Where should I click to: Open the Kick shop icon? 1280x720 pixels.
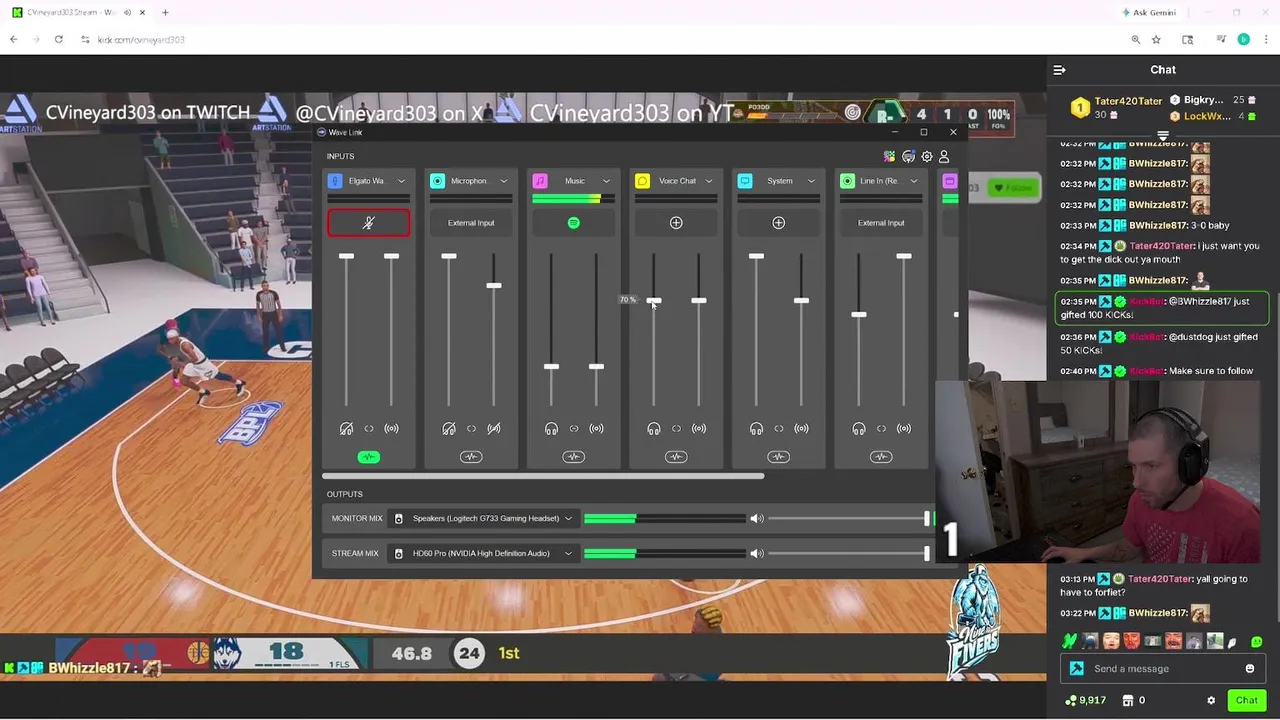(1128, 701)
